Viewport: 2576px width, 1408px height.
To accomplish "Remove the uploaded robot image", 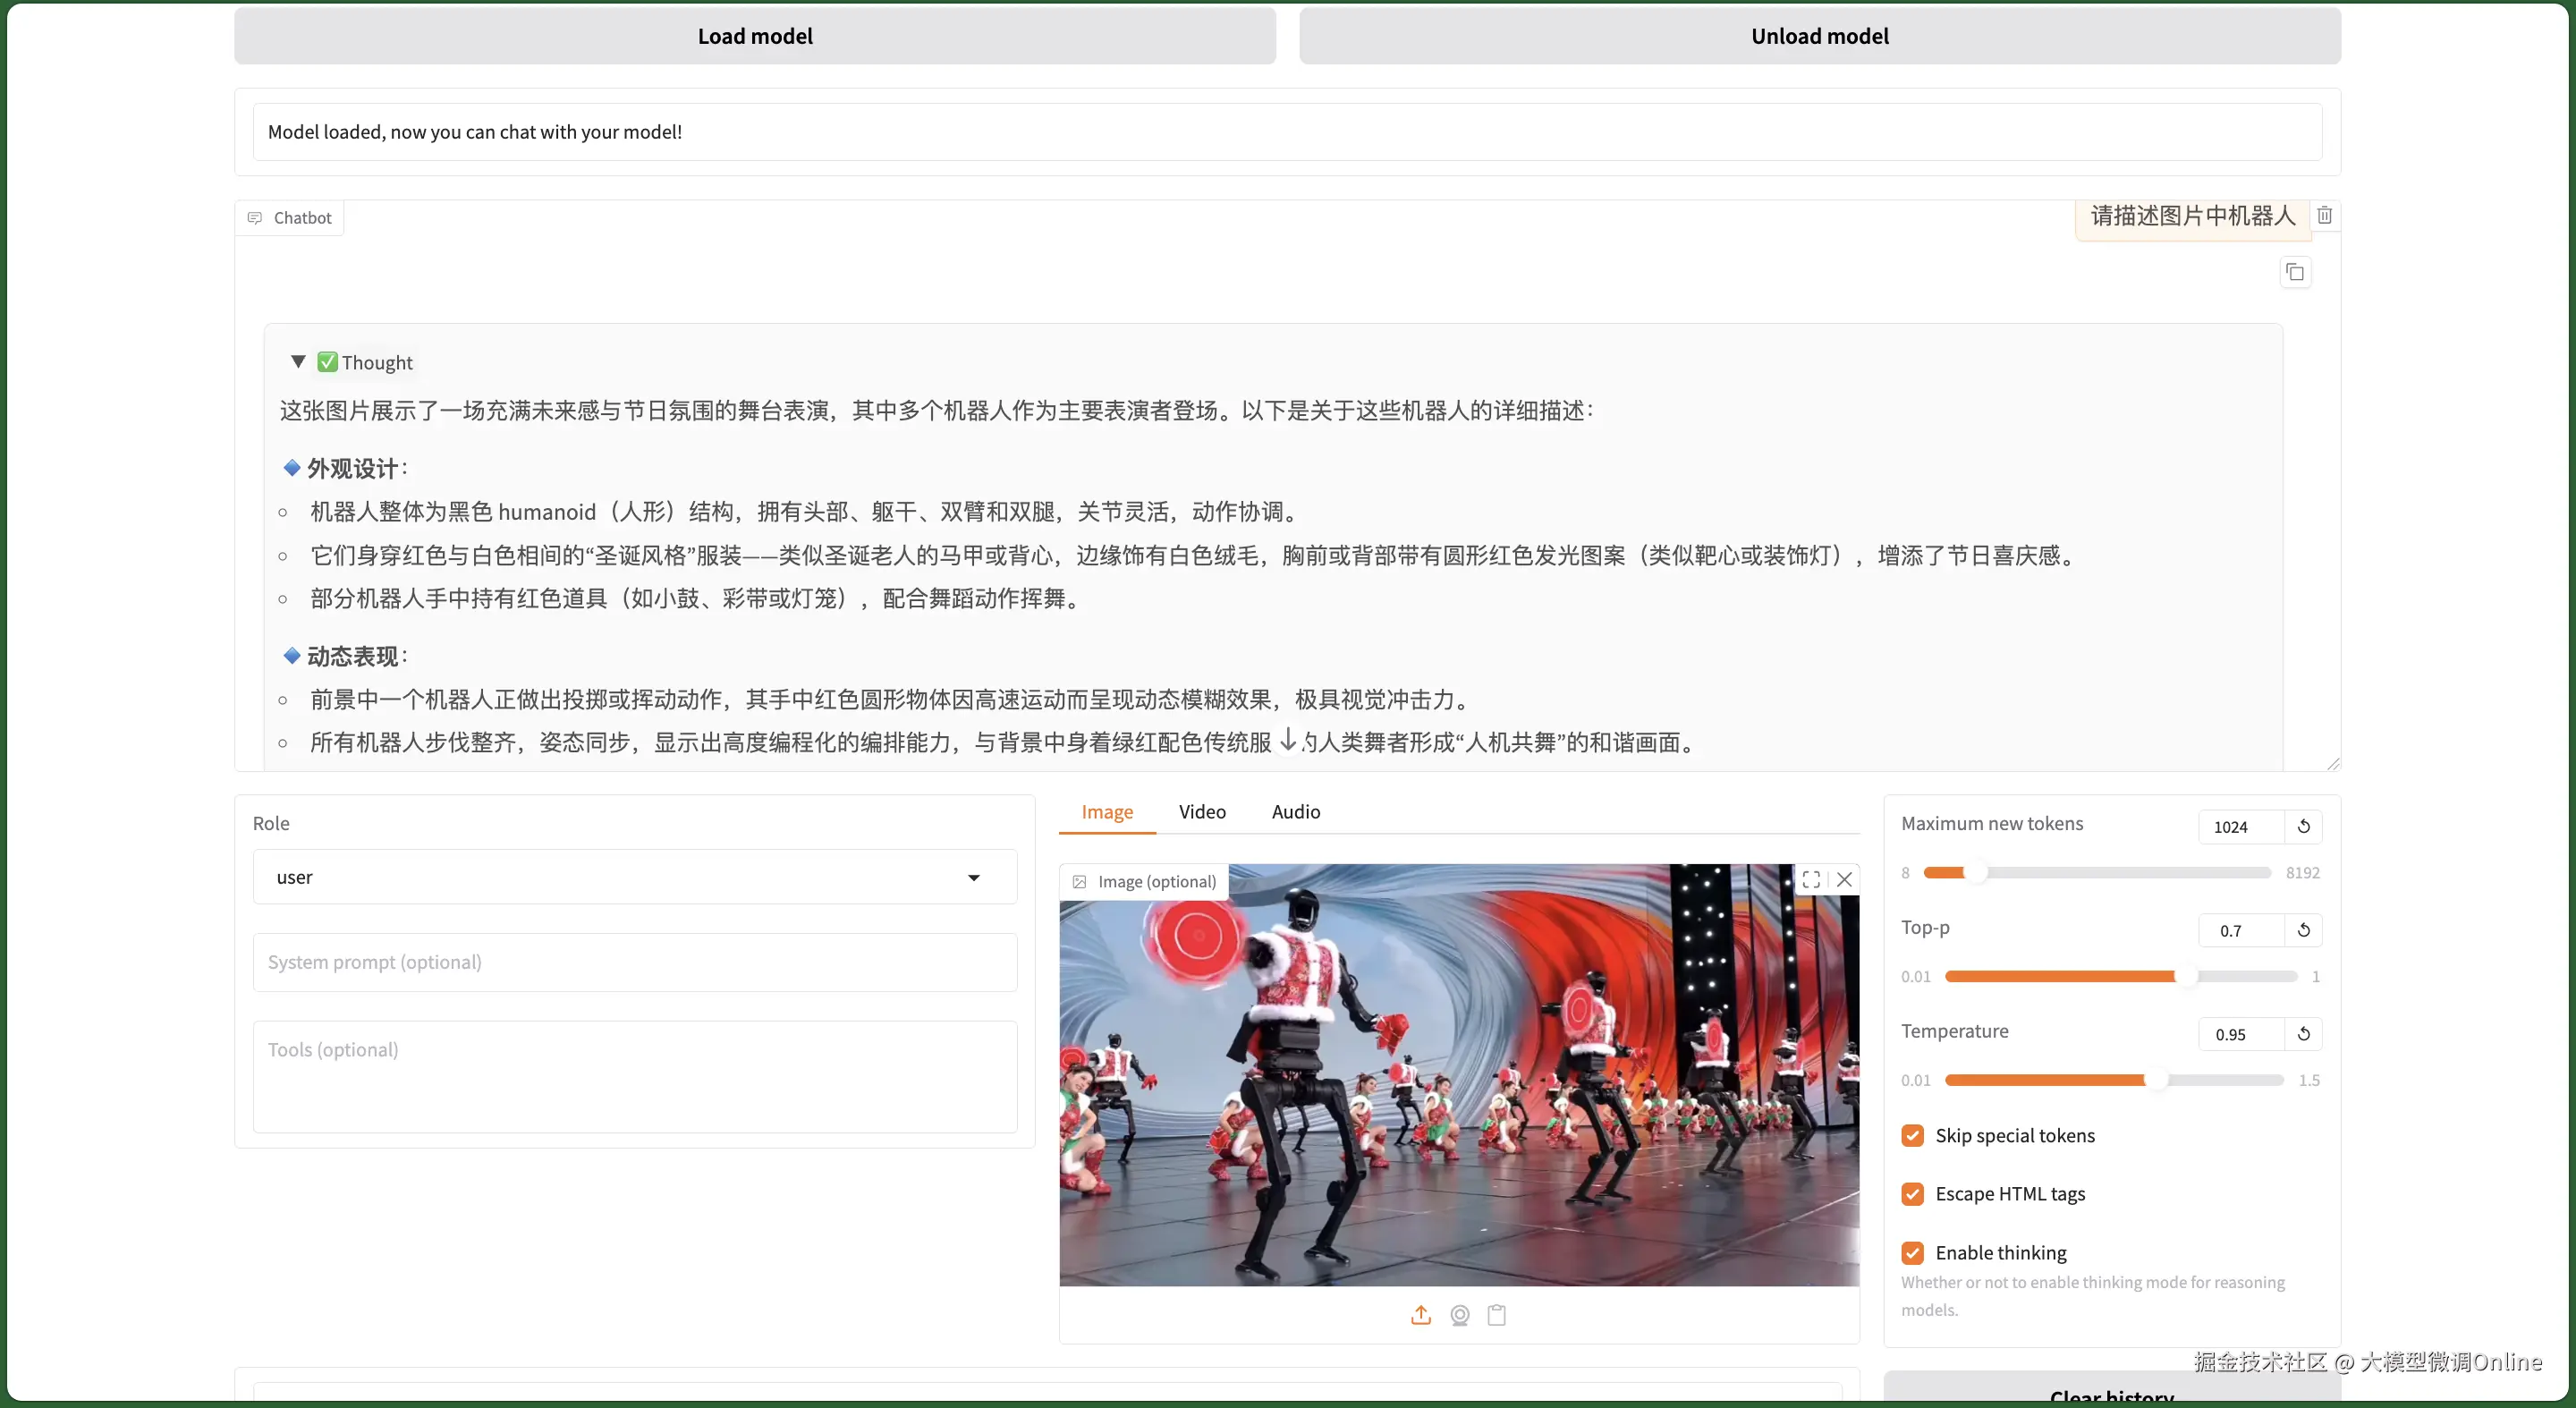I will click(x=1844, y=879).
